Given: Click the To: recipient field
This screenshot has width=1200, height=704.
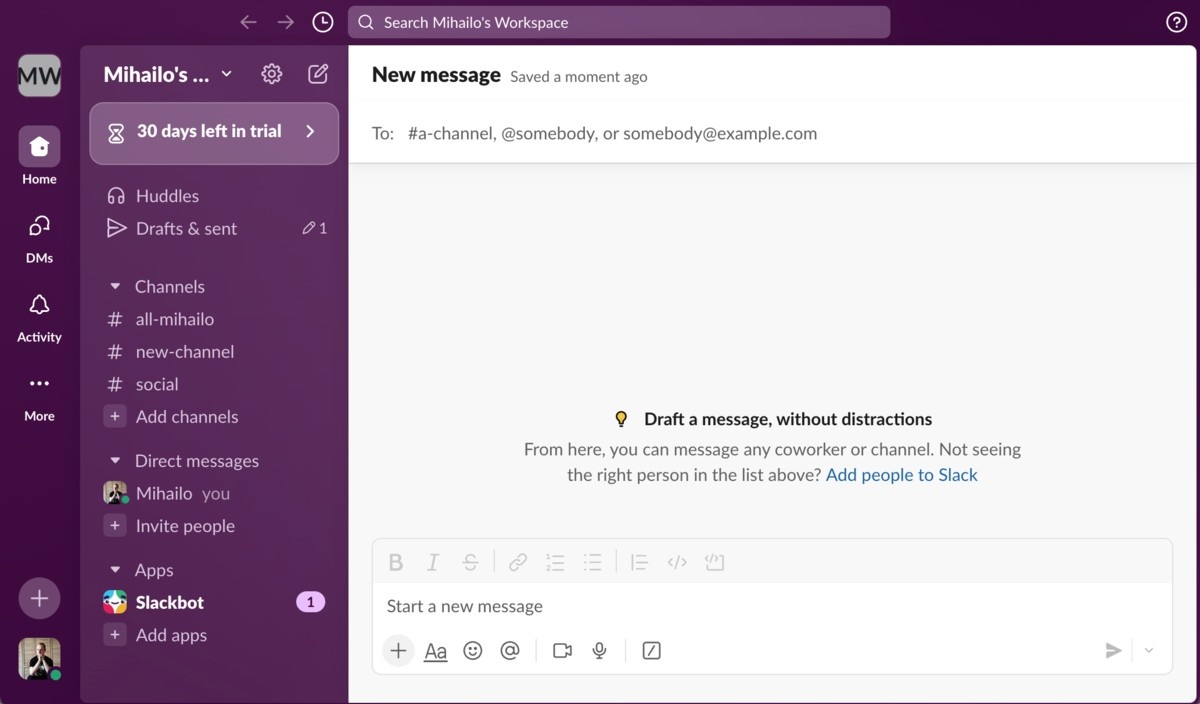Looking at the screenshot, I should coord(772,133).
